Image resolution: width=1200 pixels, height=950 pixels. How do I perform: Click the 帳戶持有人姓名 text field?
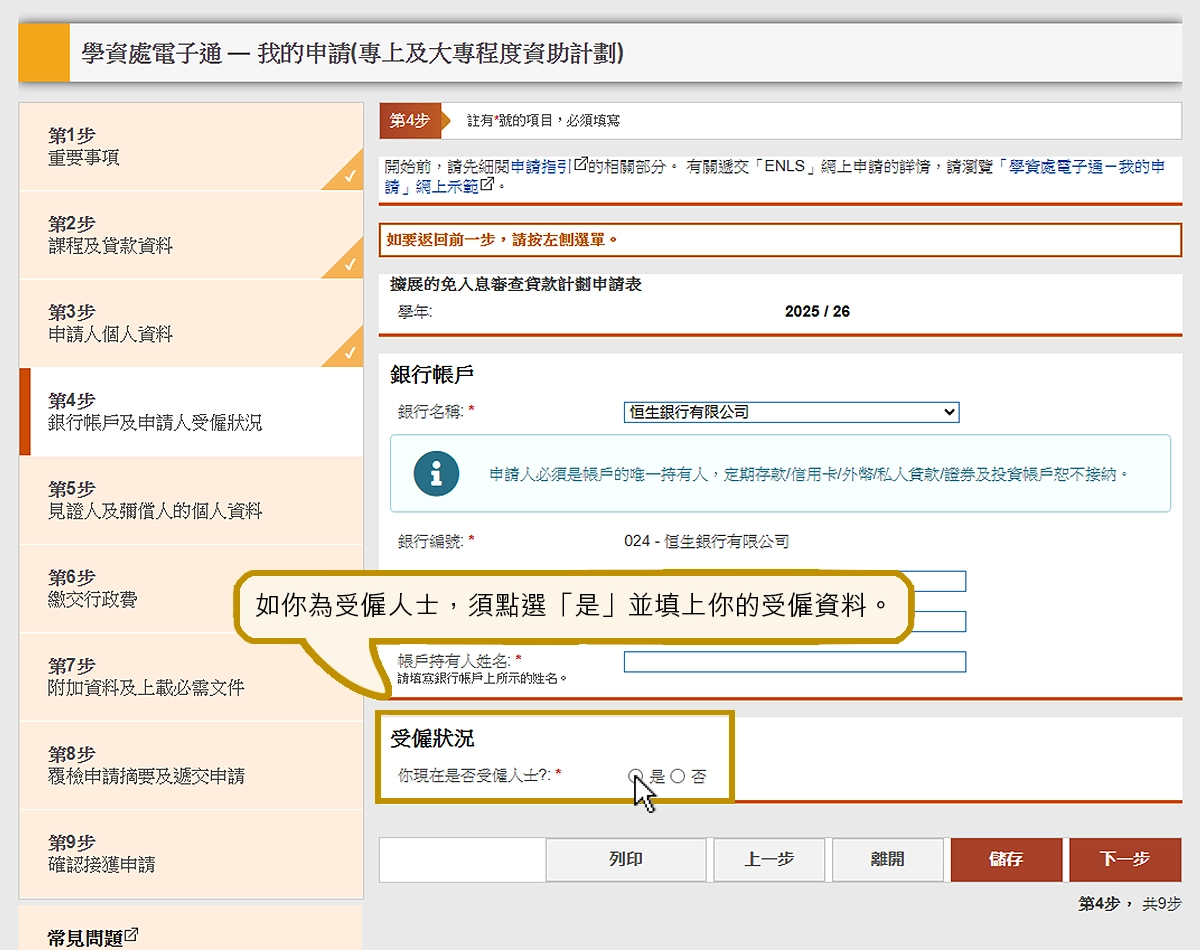[794, 662]
